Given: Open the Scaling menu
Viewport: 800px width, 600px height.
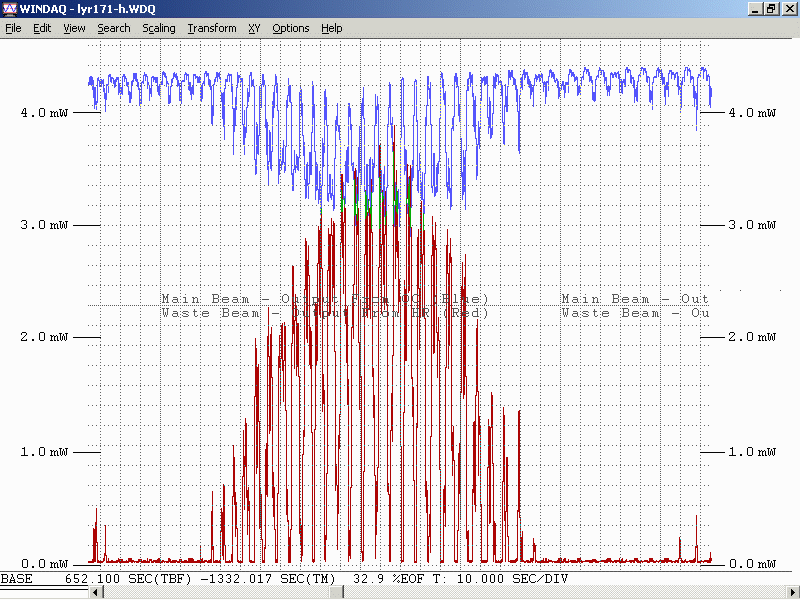Looking at the screenshot, I should coord(158,28).
